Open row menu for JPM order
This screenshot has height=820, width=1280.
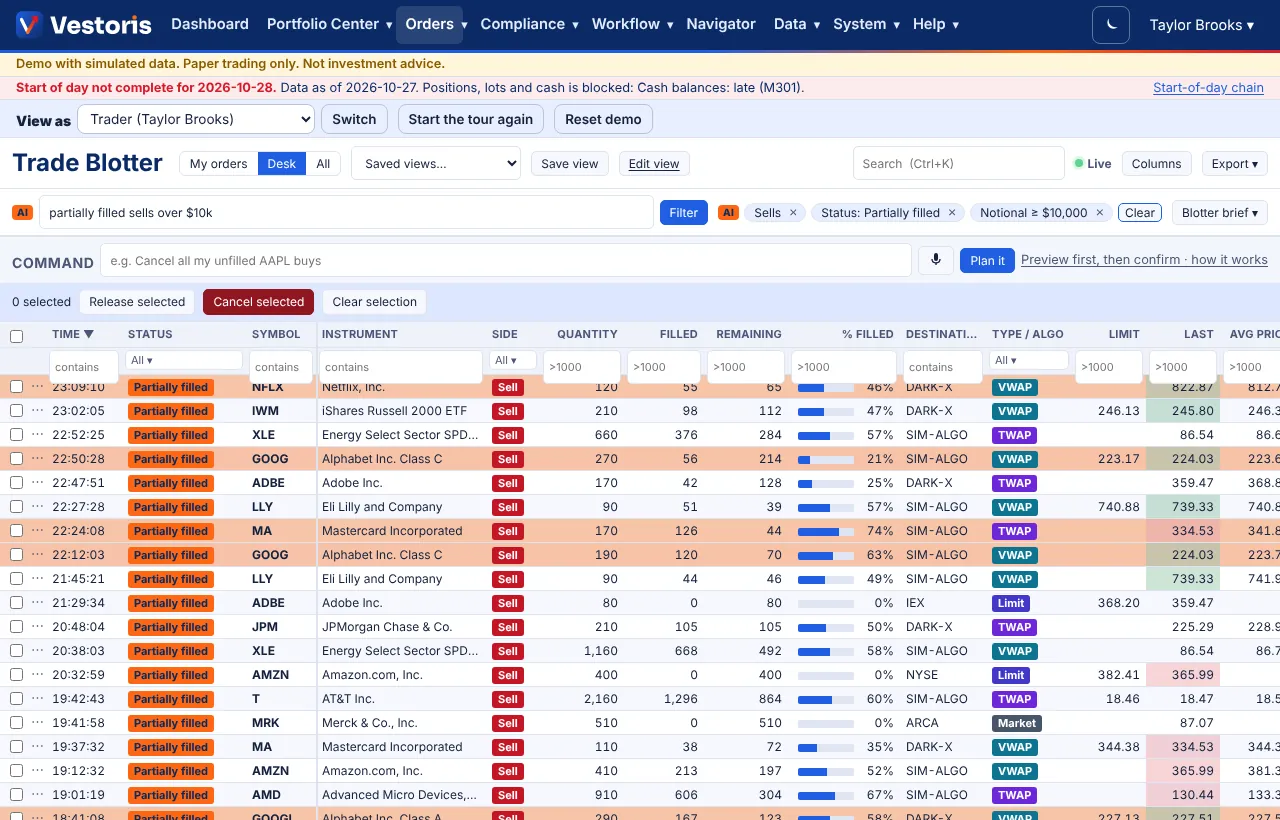click(x=38, y=627)
